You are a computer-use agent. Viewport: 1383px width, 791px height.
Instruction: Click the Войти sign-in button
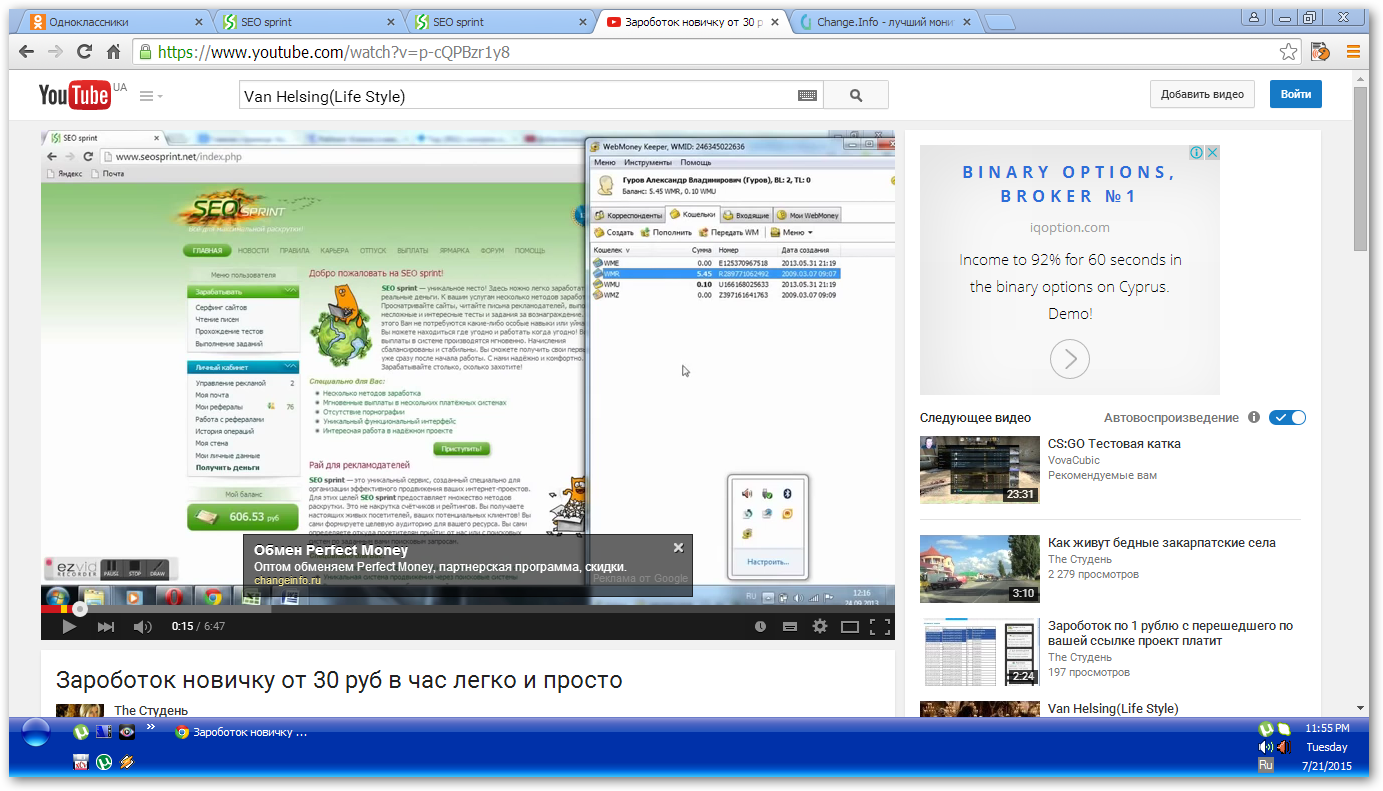[x=1296, y=95]
